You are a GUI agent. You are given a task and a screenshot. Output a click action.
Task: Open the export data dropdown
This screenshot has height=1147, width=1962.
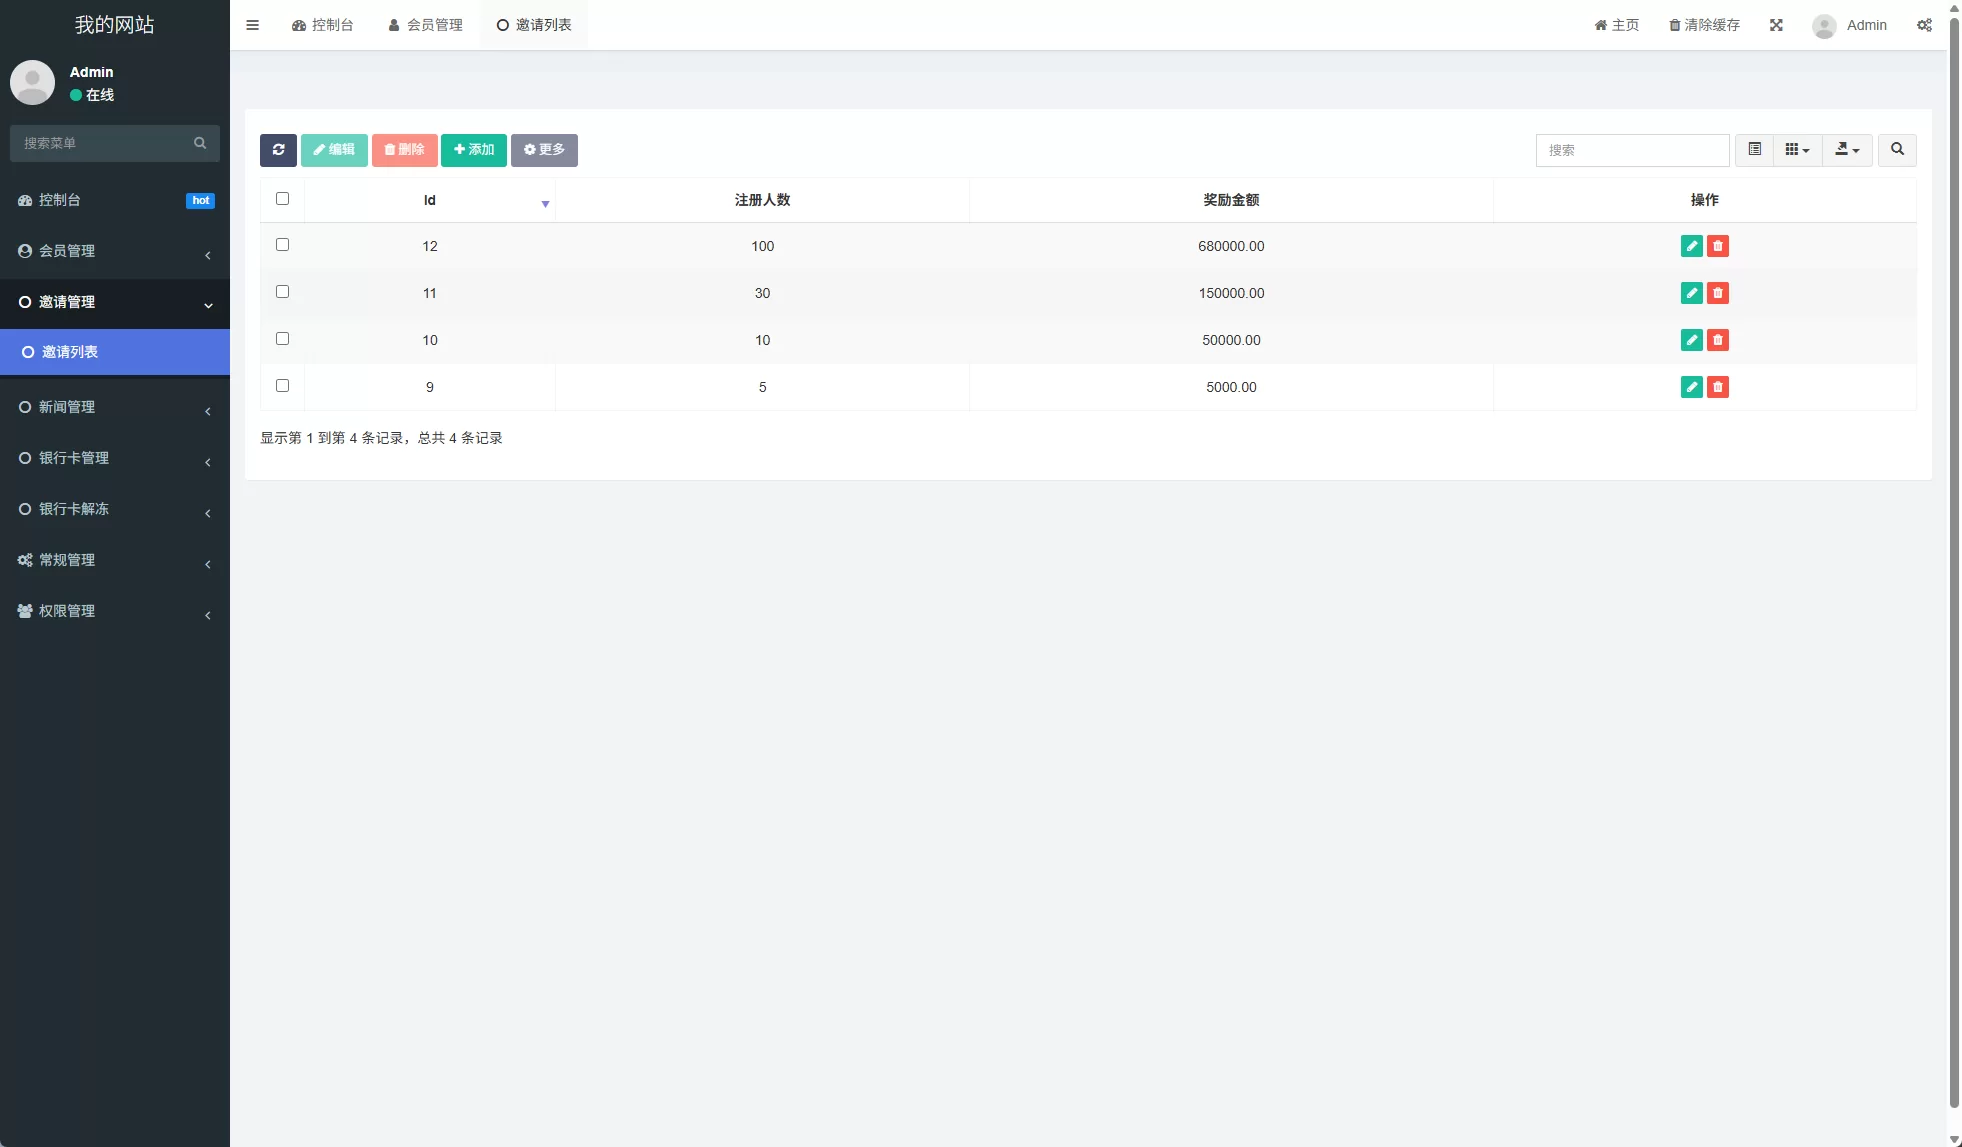pyautogui.click(x=1846, y=150)
